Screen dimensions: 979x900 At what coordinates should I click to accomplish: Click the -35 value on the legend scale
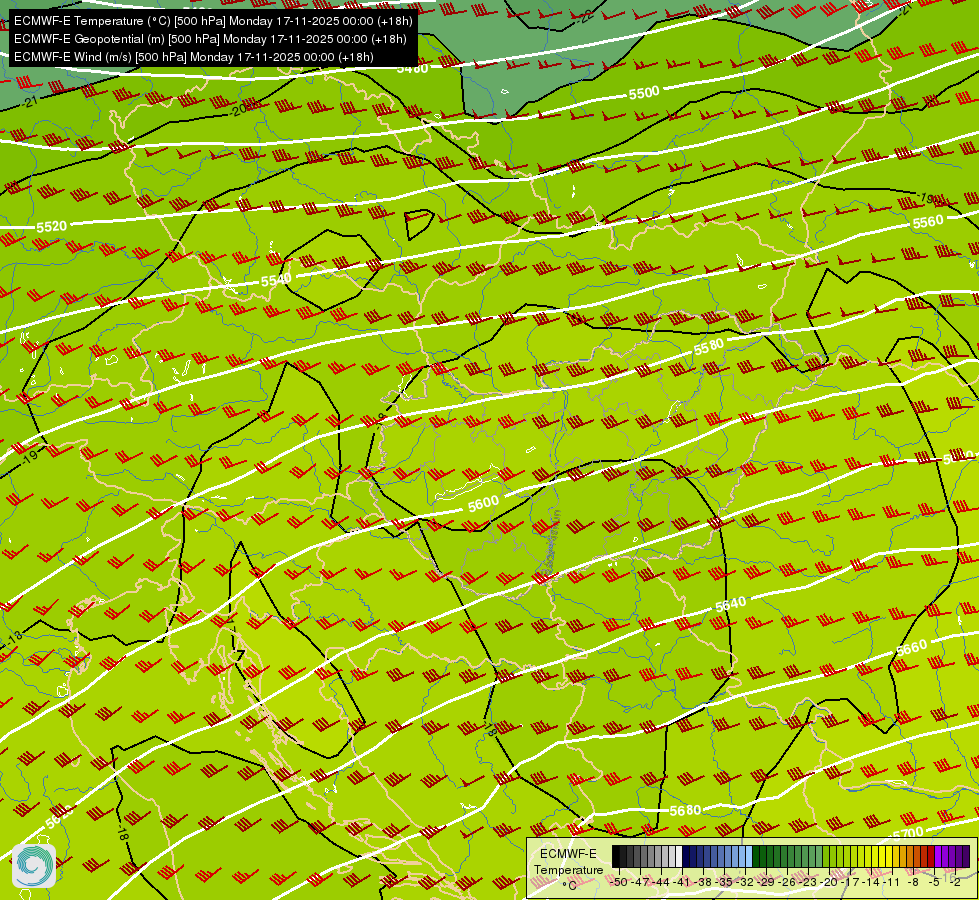pos(724,883)
